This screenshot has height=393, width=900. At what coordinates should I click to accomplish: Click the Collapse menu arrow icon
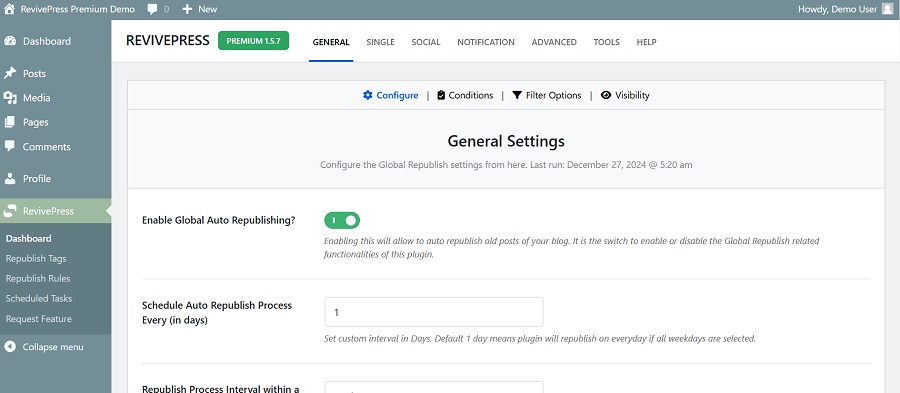pos(10,347)
